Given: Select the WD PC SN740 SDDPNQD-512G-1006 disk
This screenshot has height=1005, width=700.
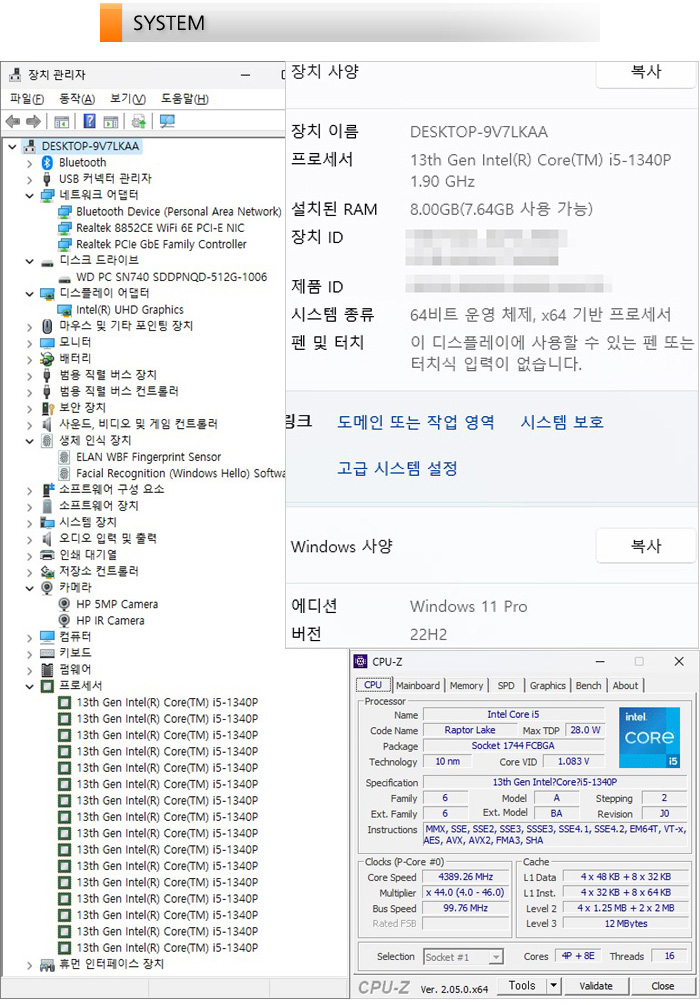Looking at the screenshot, I should pos(171,277).
